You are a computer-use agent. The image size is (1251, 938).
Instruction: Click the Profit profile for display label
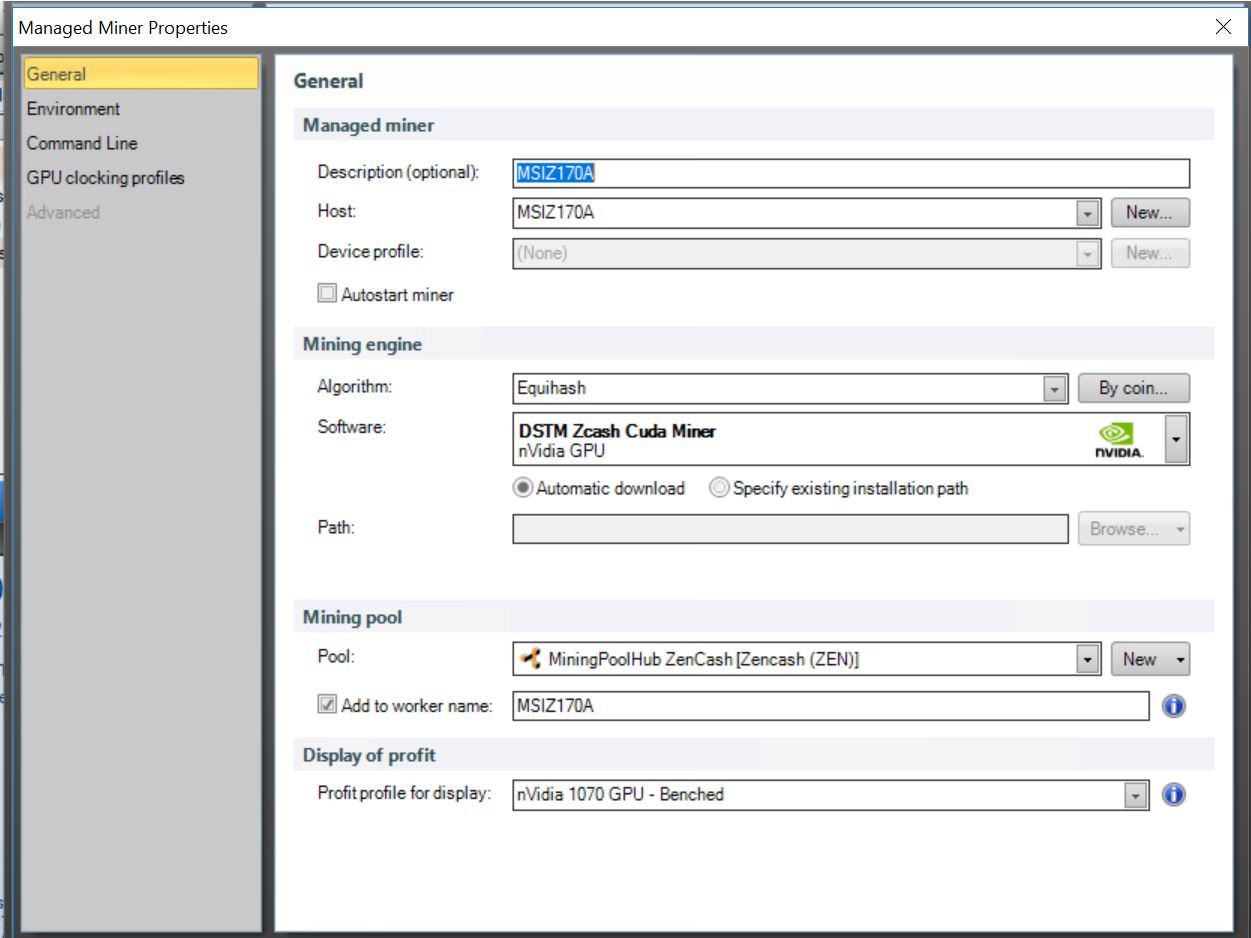click(x=405, y=793)
